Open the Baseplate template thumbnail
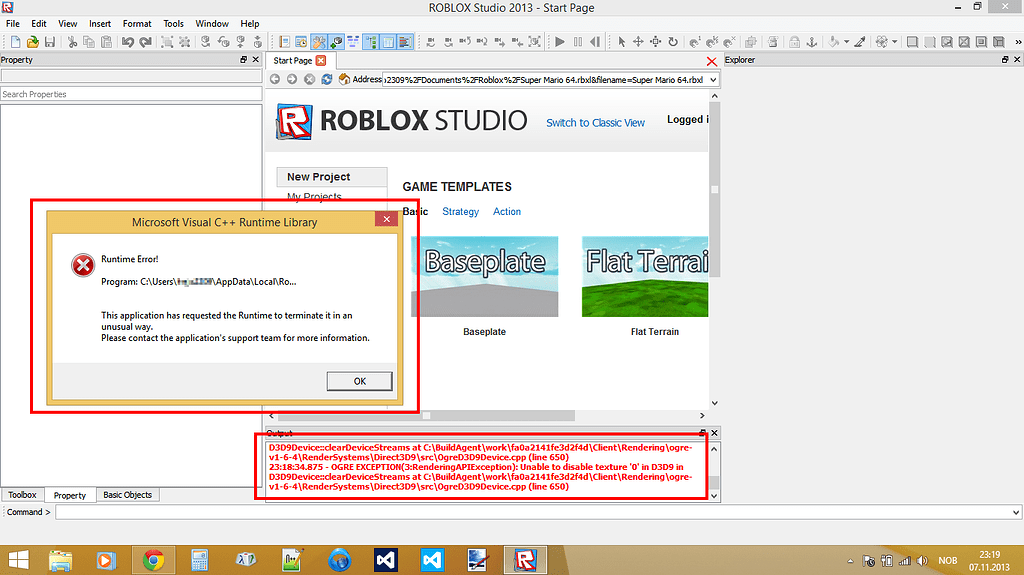 [485, 276]
